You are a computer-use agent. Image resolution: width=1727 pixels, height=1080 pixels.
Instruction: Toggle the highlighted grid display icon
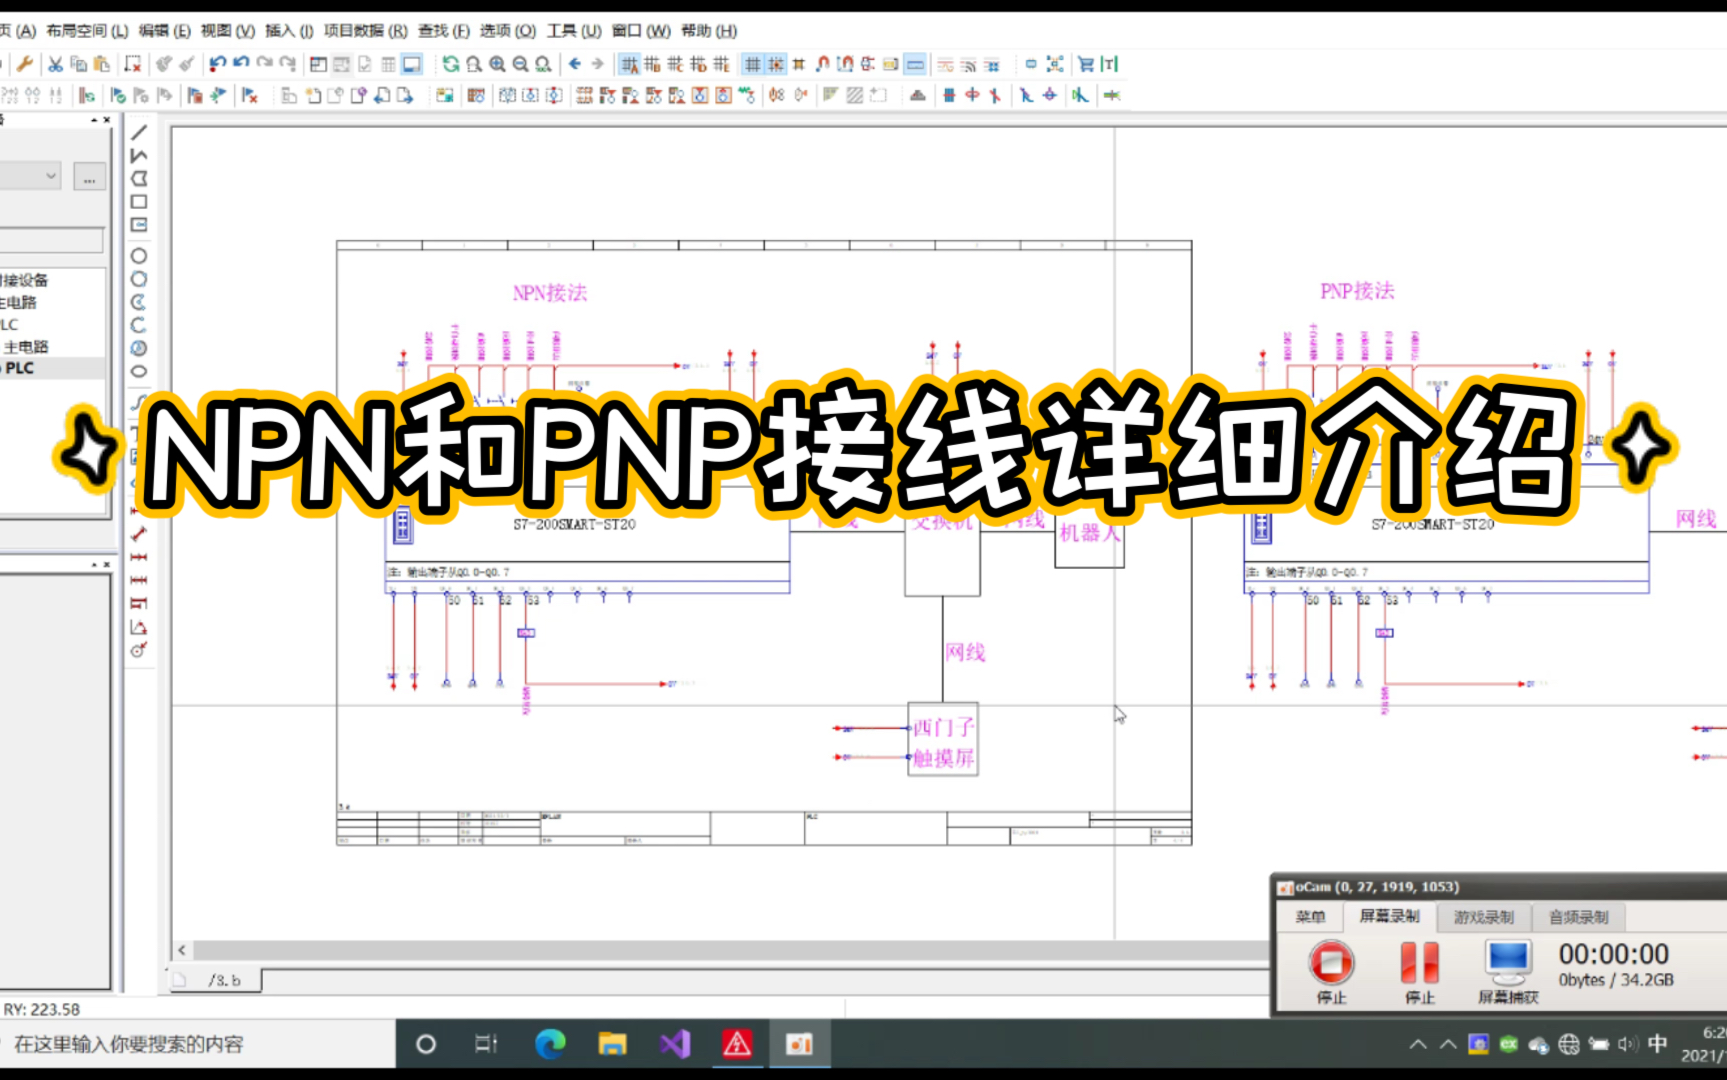pos(751,64)
